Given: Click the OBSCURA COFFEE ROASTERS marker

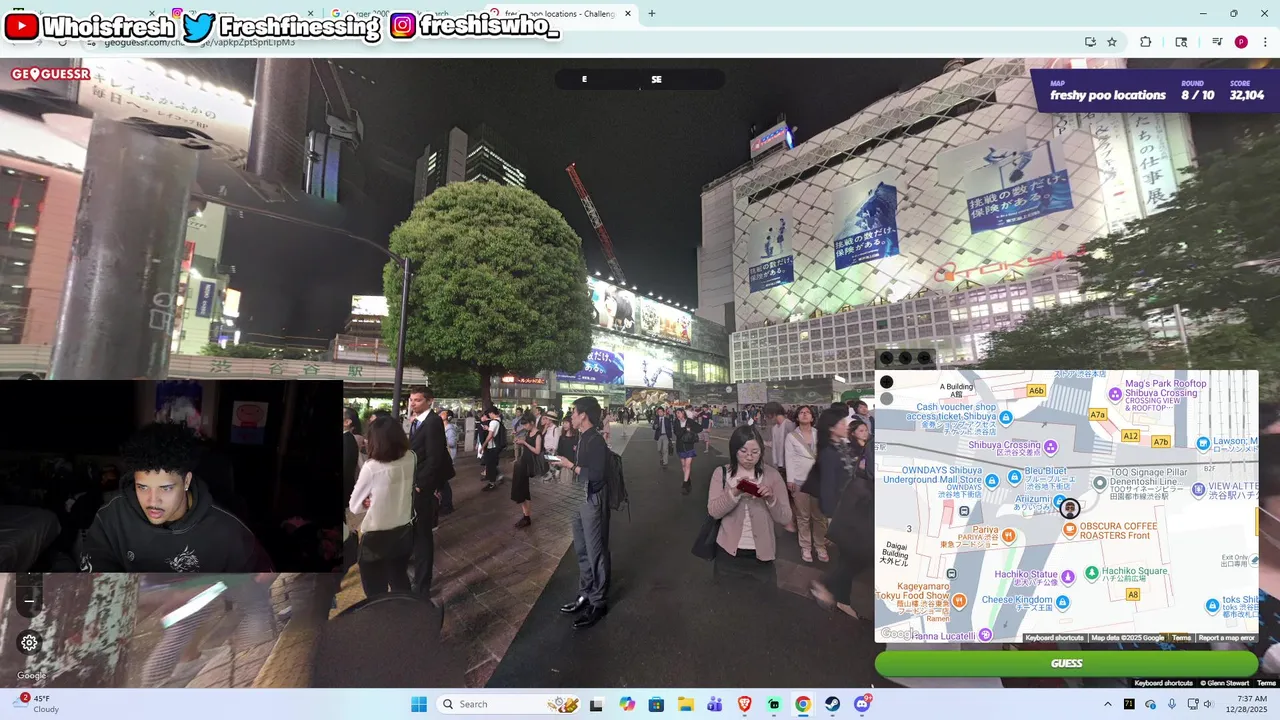Looking at the screenshot, I should pyautogui.click(x=1069, y=530).
